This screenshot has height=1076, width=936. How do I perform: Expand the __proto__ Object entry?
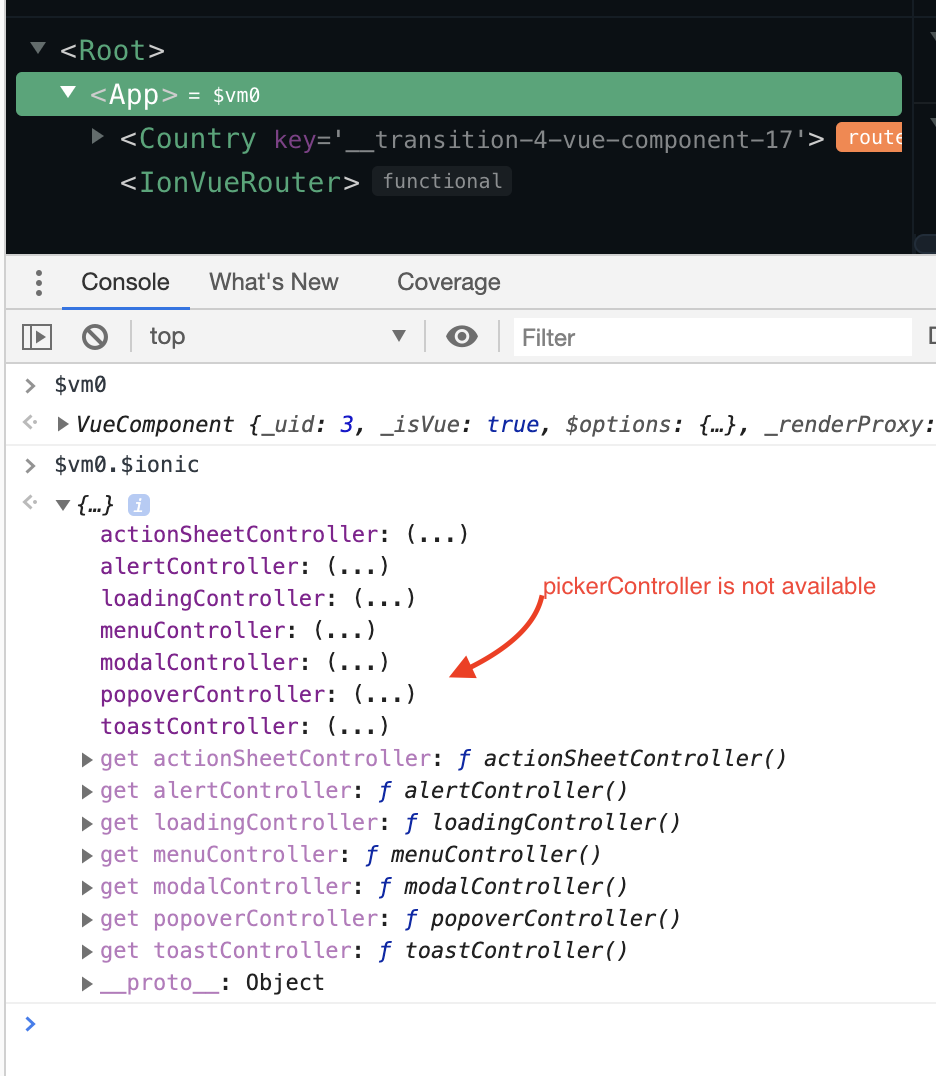pyautogui.click(x=86, y=982)
